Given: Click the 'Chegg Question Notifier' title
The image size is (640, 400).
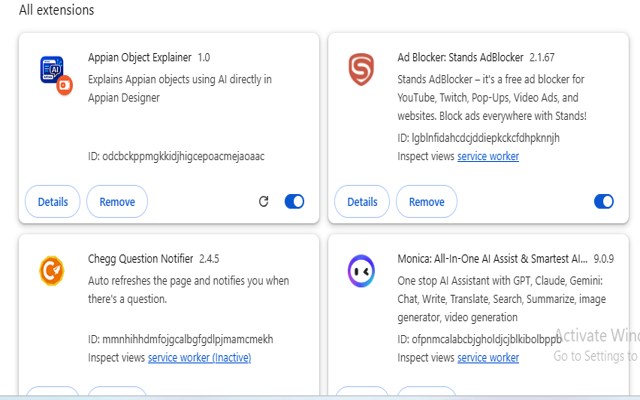Looking at the screenshot, I should [x=140, y=259].
